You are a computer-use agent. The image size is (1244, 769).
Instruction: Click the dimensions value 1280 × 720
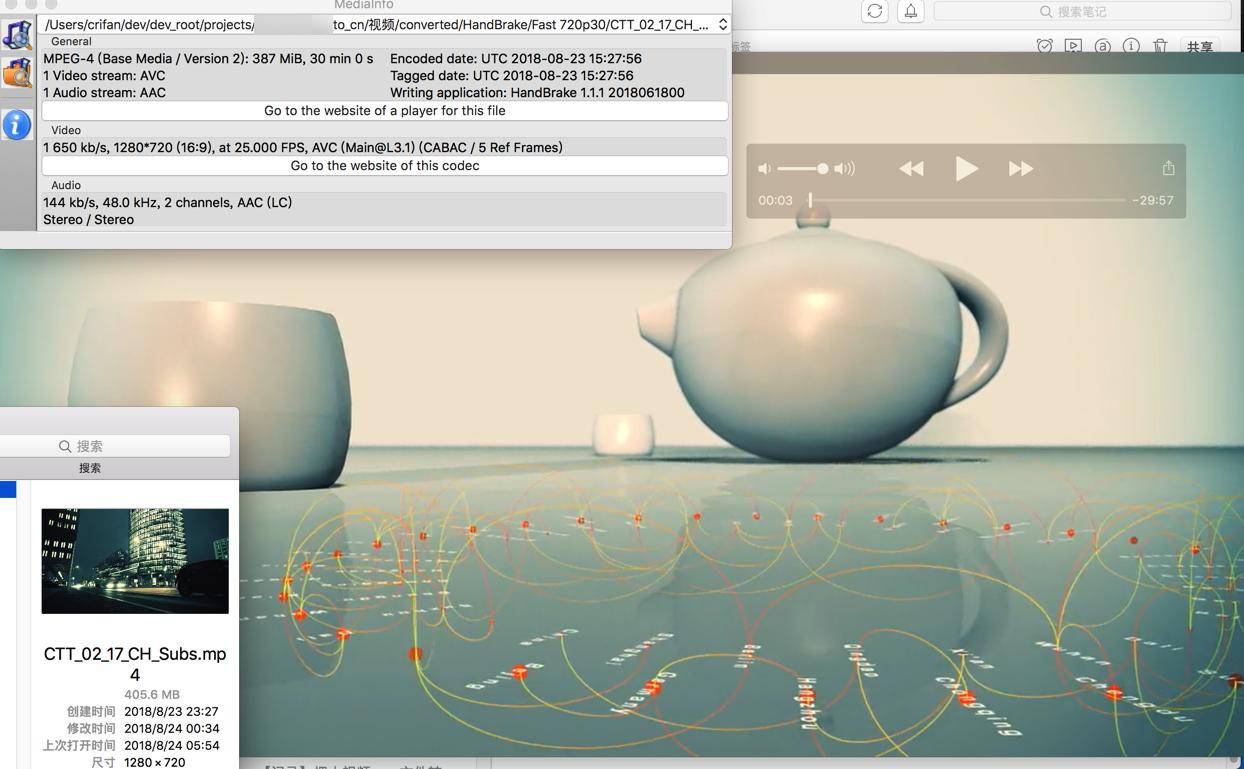[155, 762]
